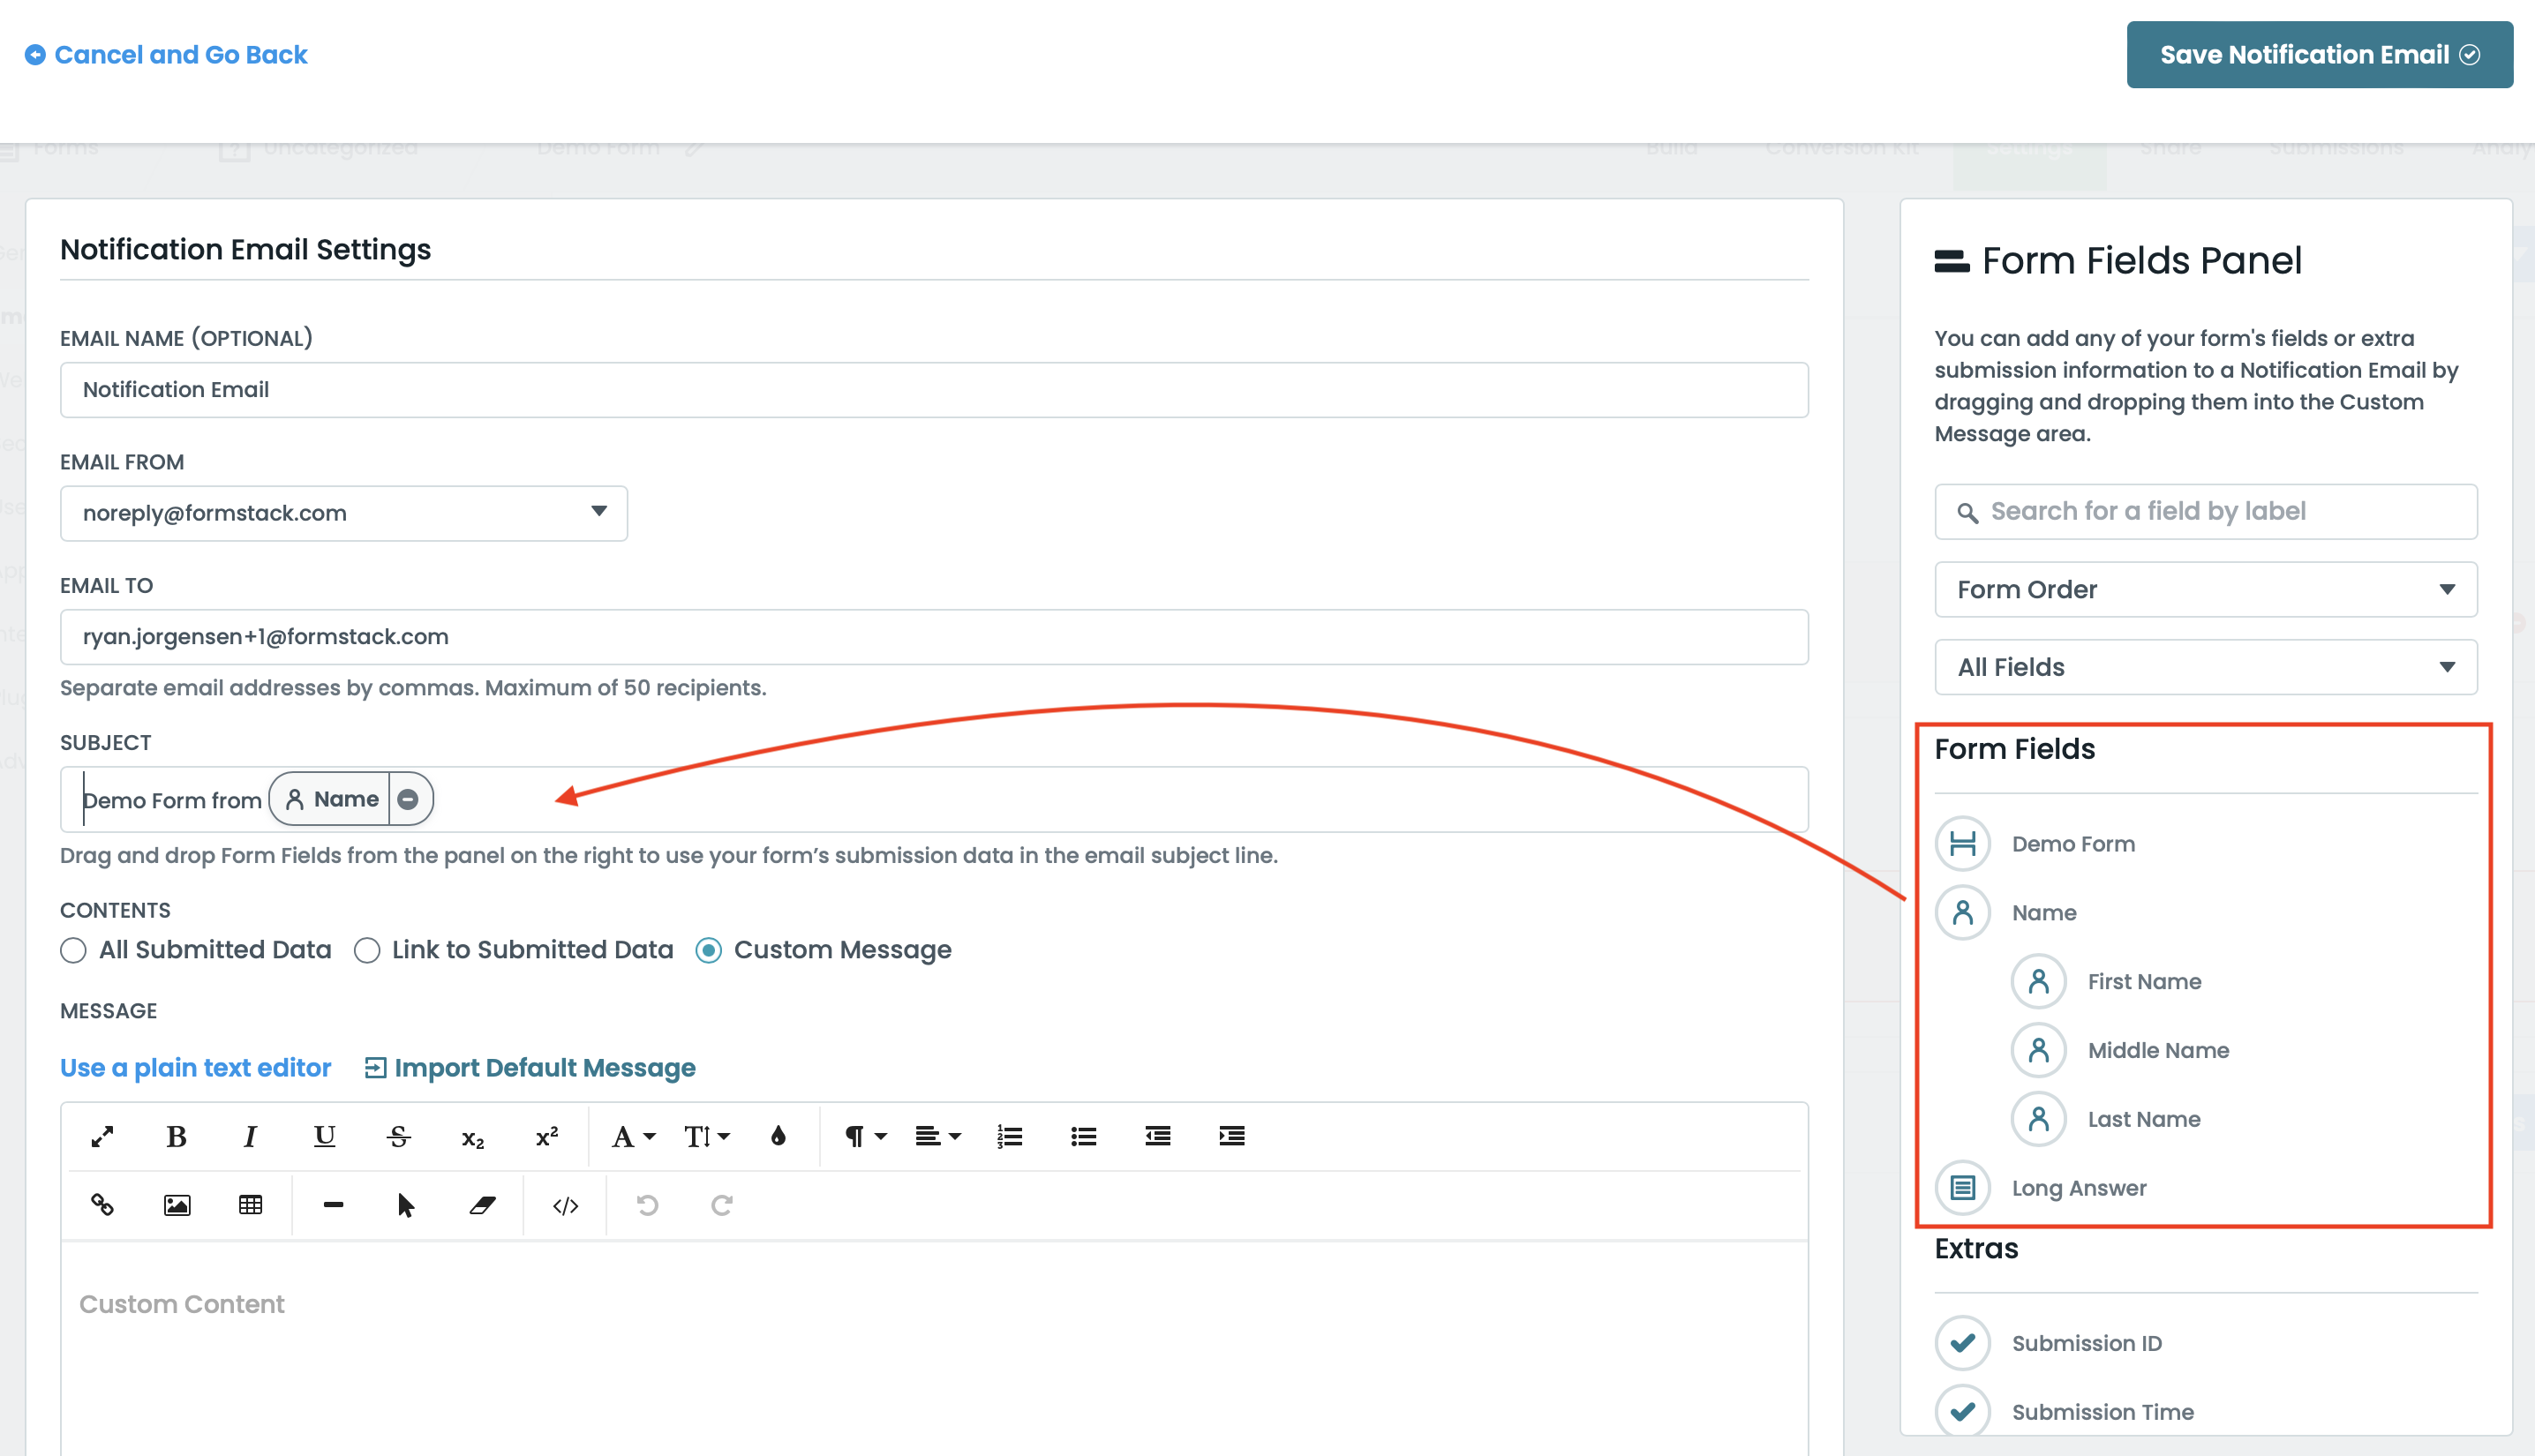2535x1456 pixels.
Task: Click the Cancel and Go Back link
Action: [x=166, y=54]
